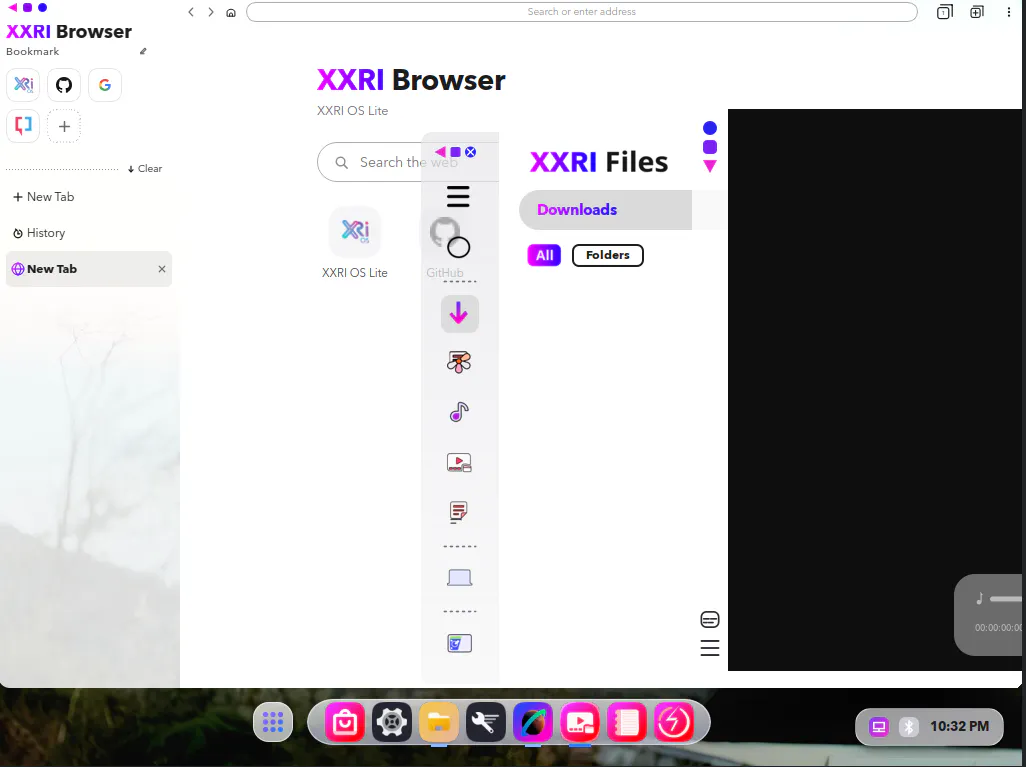1026x767 pixels.
Task: Open Pictures section in Files sidebar
Action: (459, 362)
